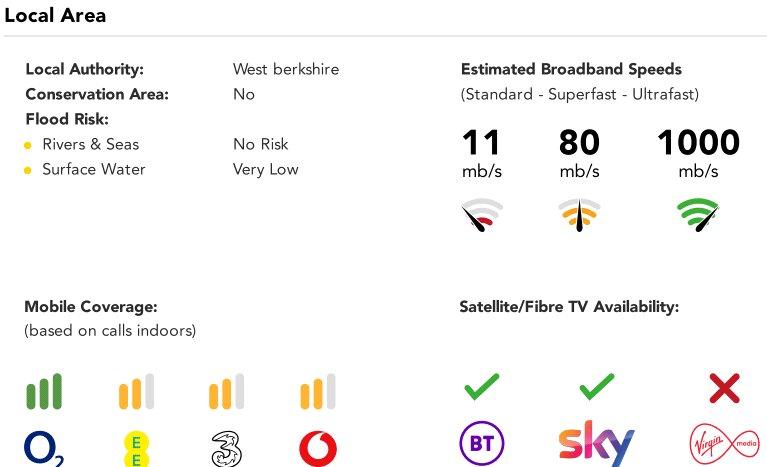Select the Three network logo
Viewport: 767px width, 467px height.
point(226,448)
